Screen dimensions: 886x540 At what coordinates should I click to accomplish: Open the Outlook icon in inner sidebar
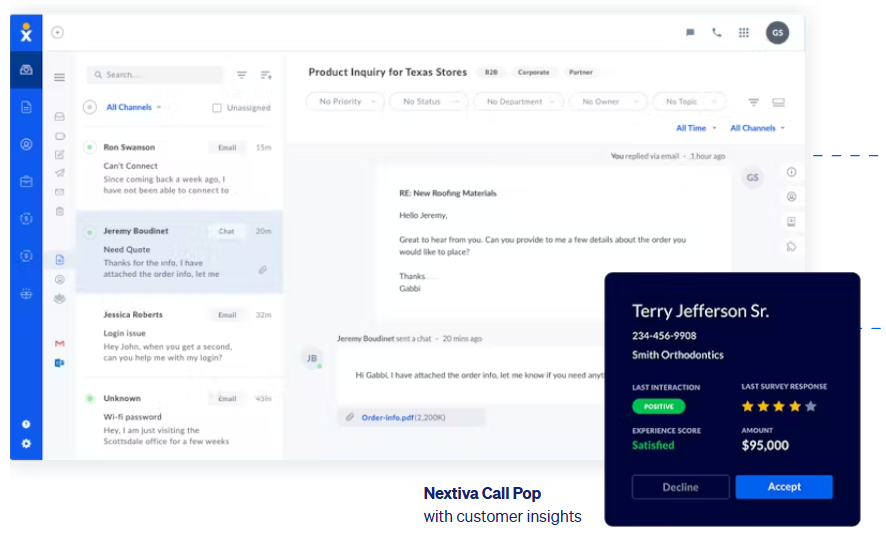coord(59,363)
